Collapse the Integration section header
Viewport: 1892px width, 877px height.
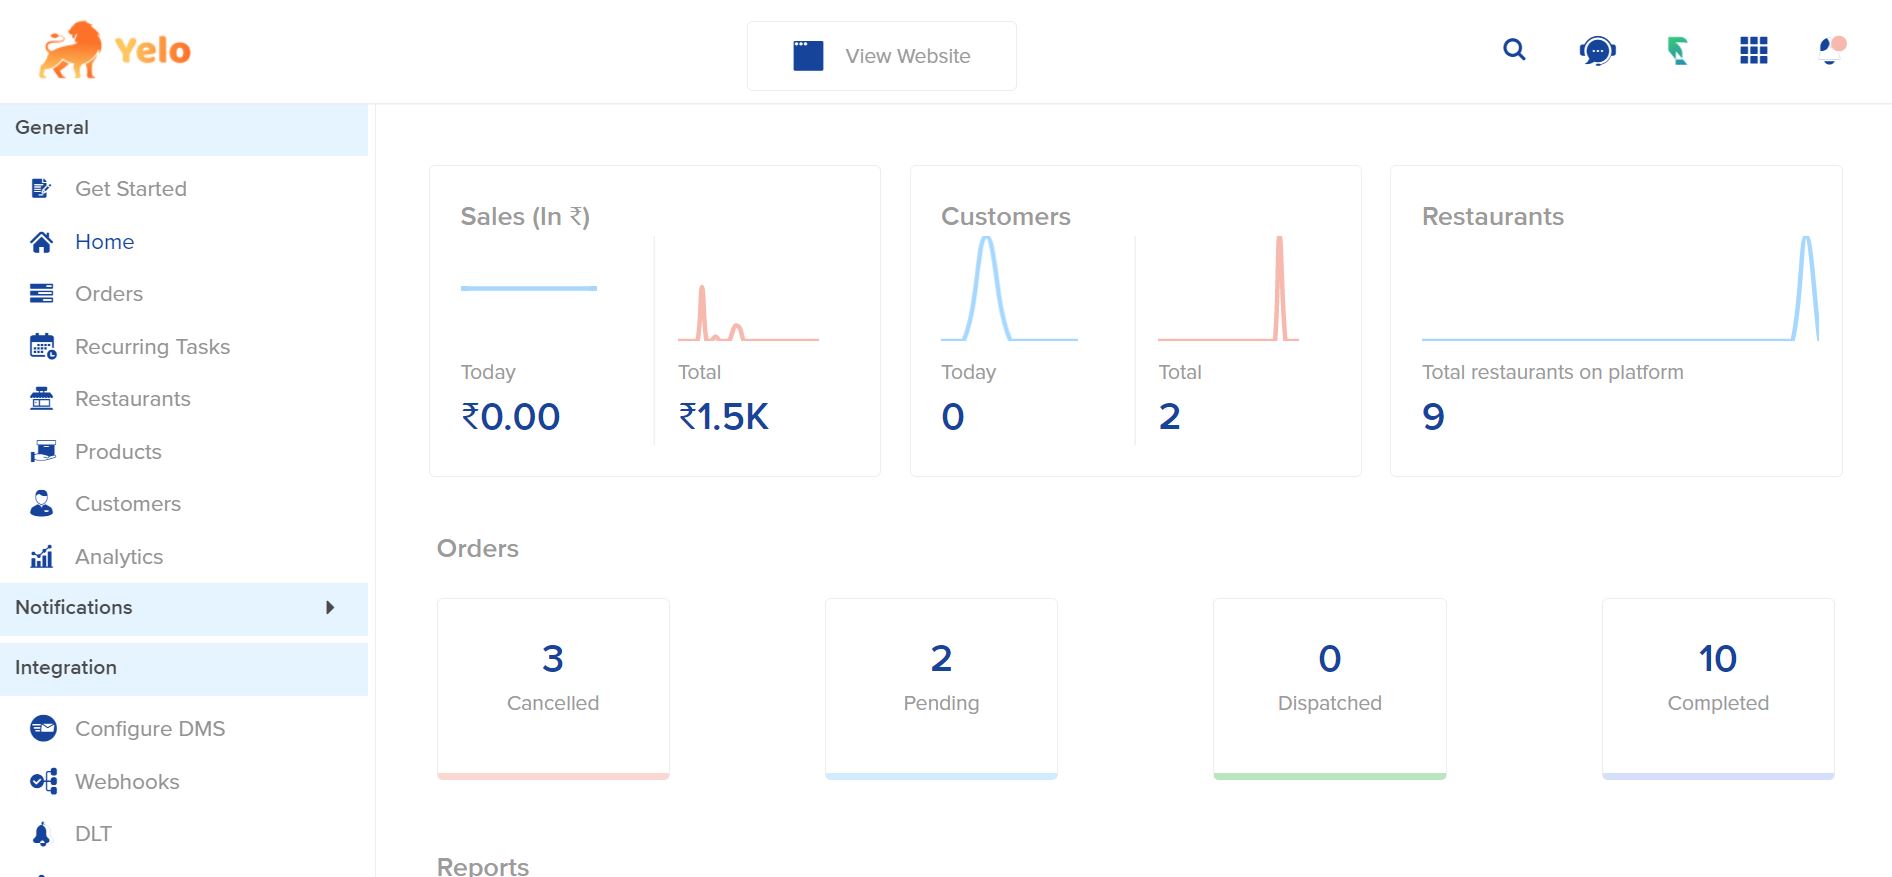(x=184, y=668)
